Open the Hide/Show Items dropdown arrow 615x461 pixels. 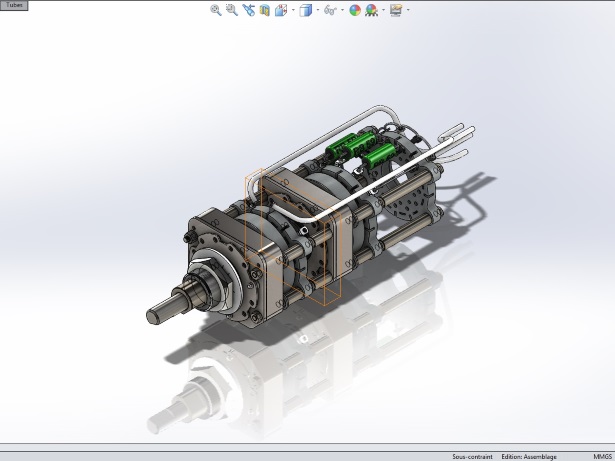coord(341,11)
